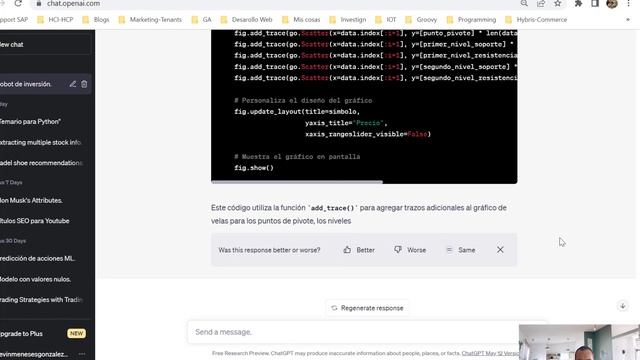Open the Hybris-Commerce bookmark folder
Screen dimensions: 640x360
point(536,20)
